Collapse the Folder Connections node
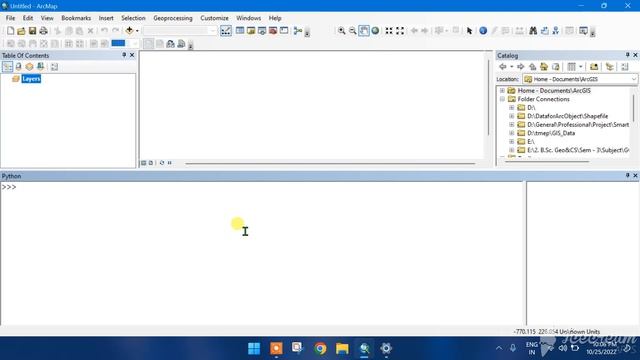Image resolution: width=640 pixels, height=360 pixels. tap(502, 99)
